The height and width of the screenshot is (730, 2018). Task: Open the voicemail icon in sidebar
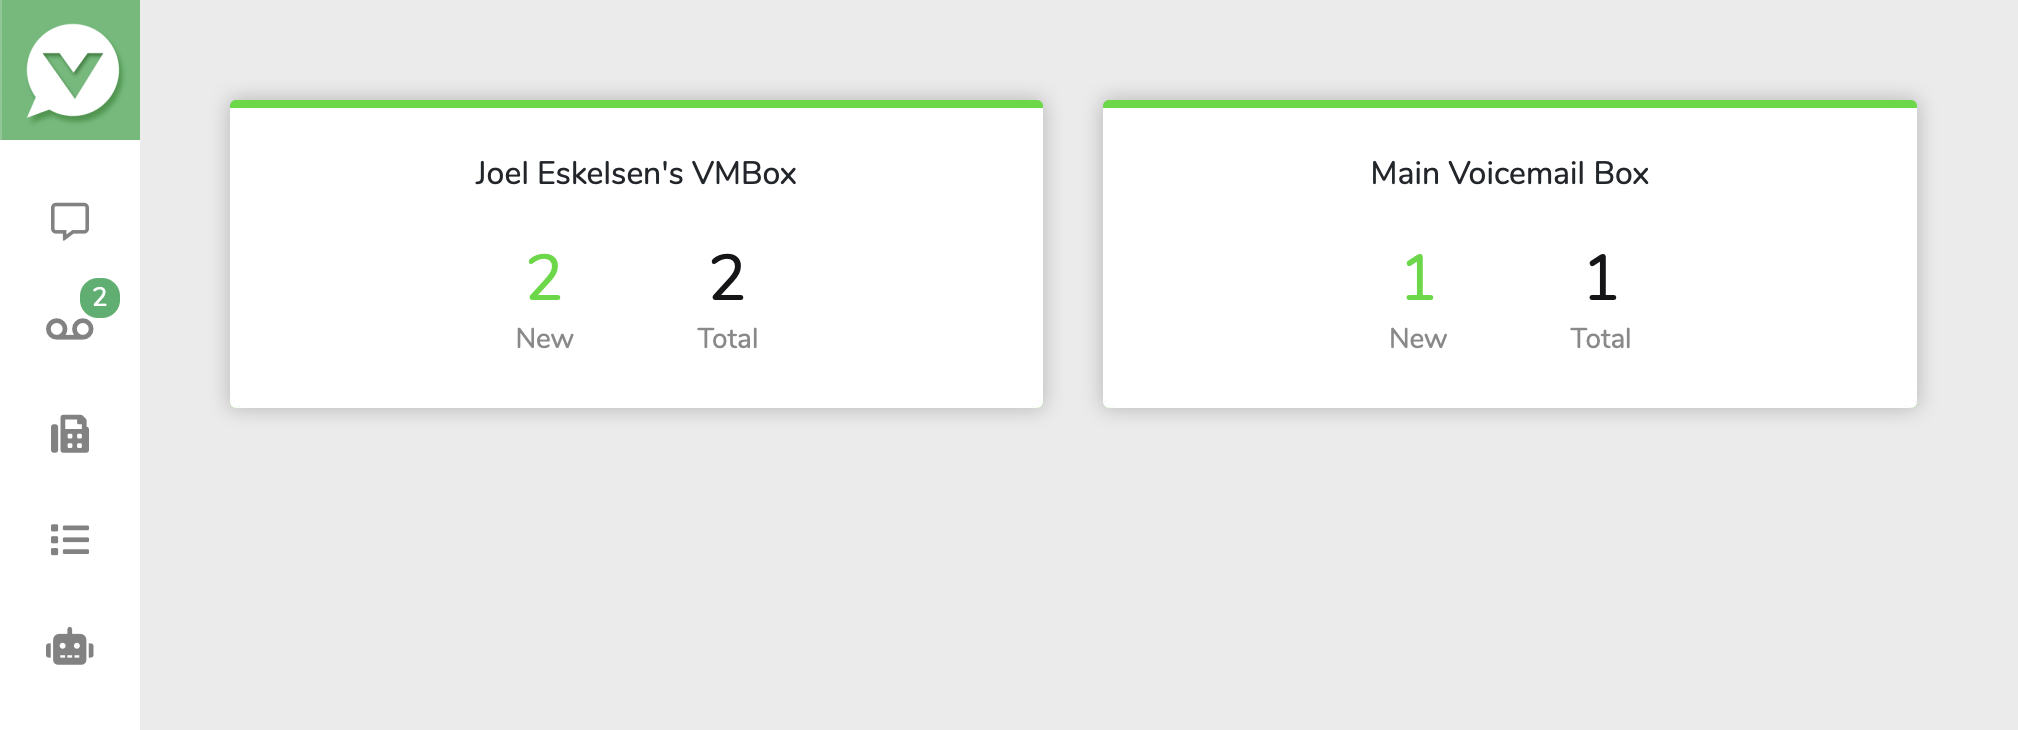(x=69, y=329)
